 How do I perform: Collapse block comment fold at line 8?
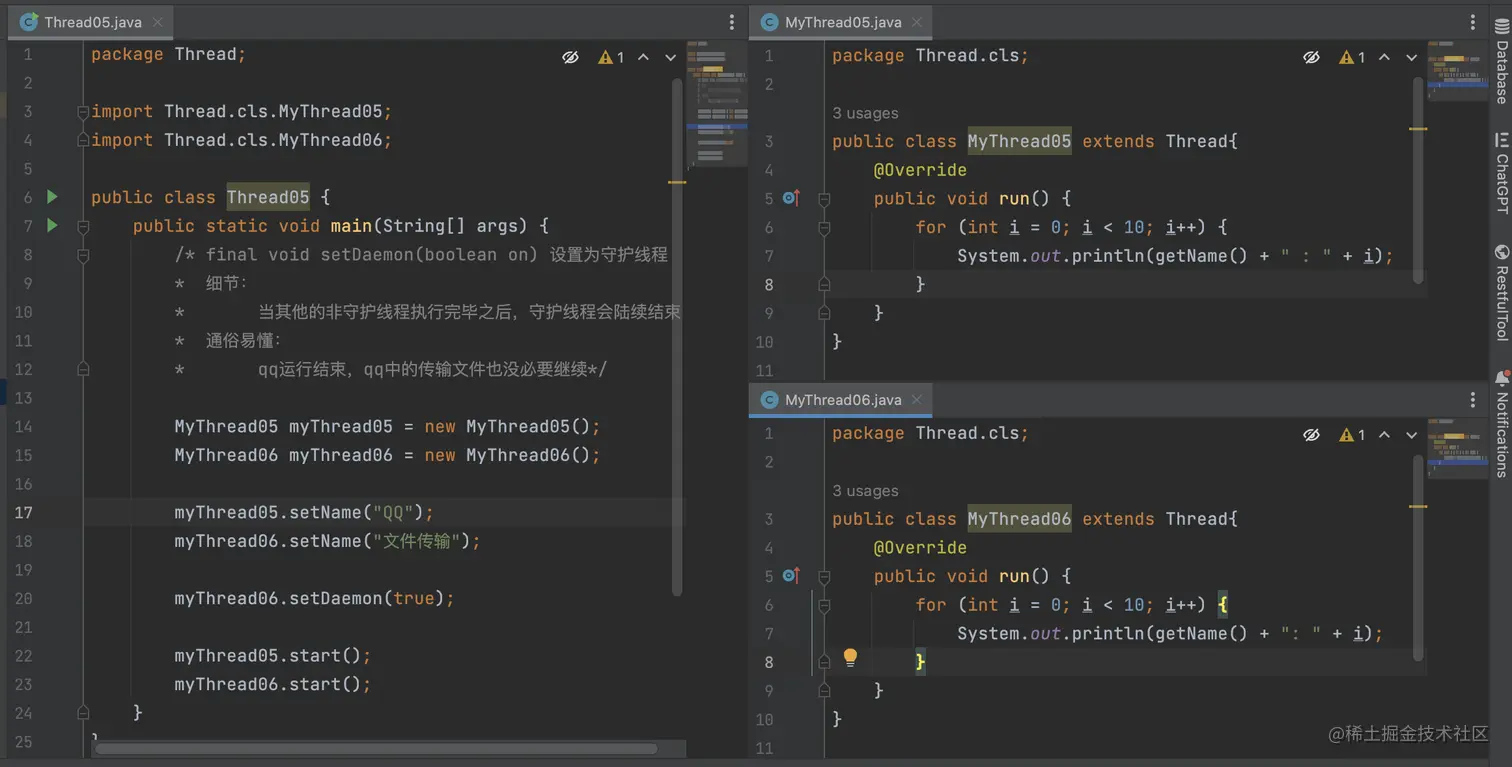point(84,255)
